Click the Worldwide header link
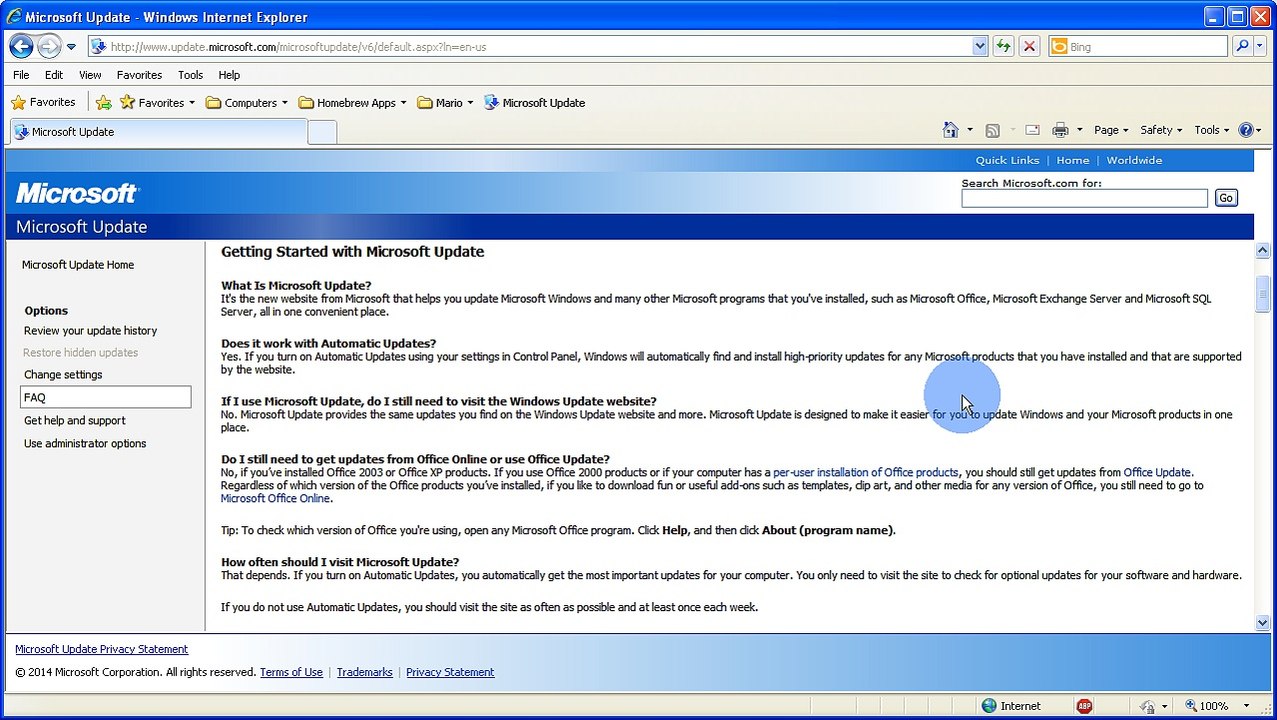 [x=1134, y=160]
